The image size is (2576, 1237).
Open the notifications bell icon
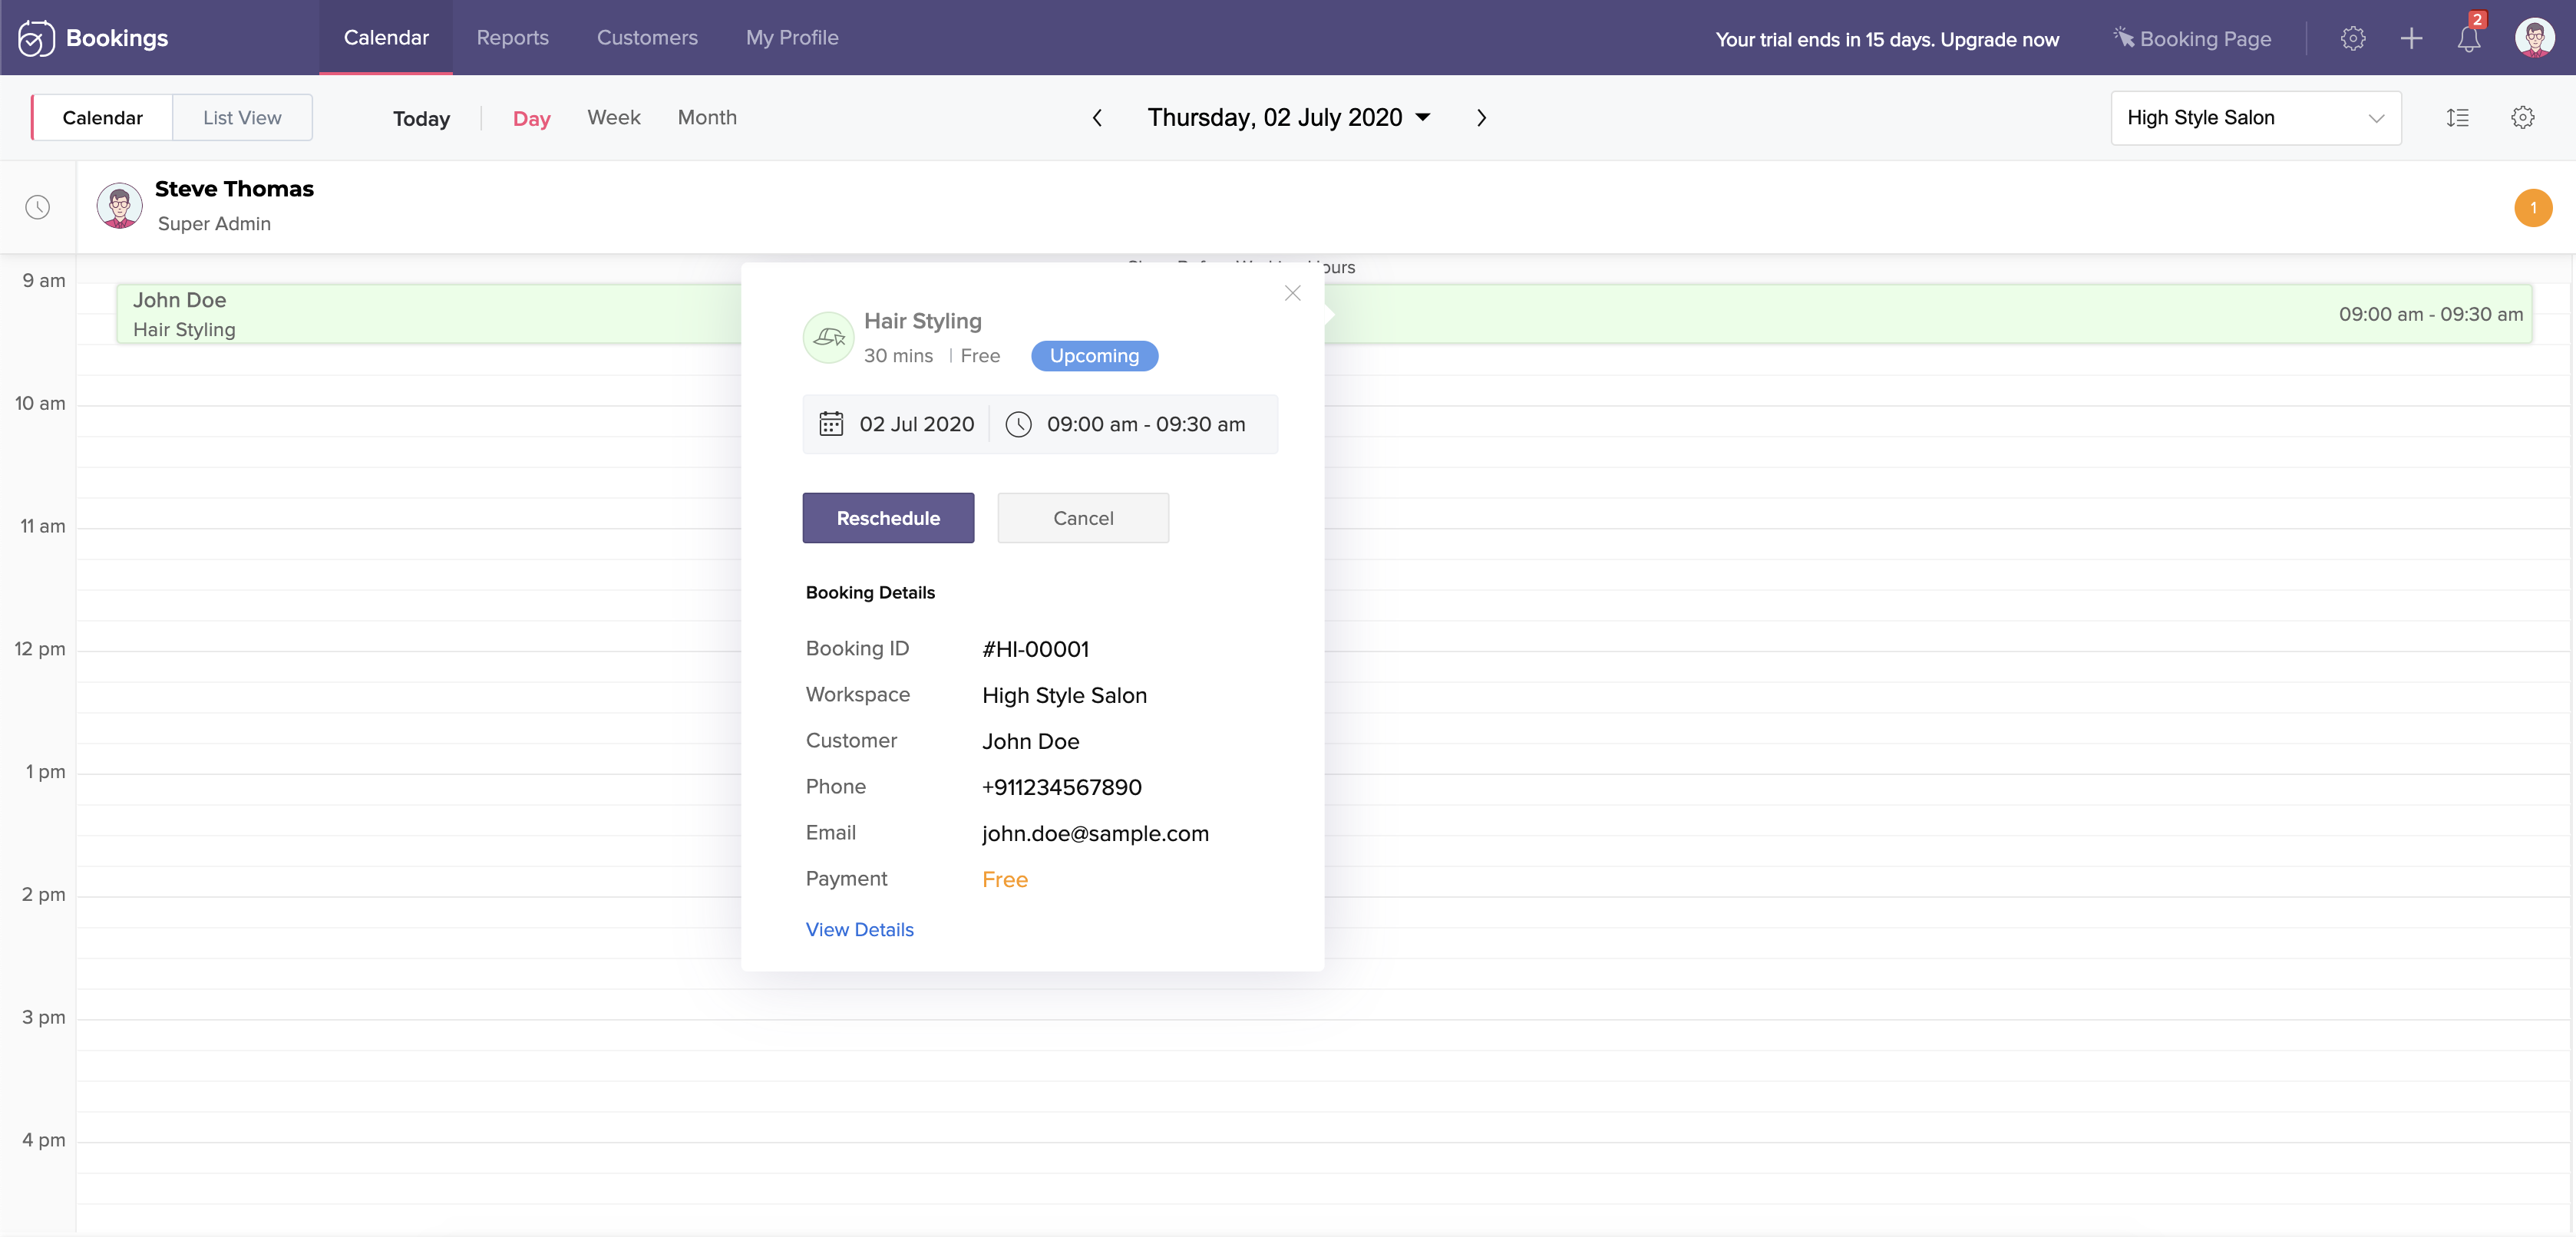[x=2468, y=39]
